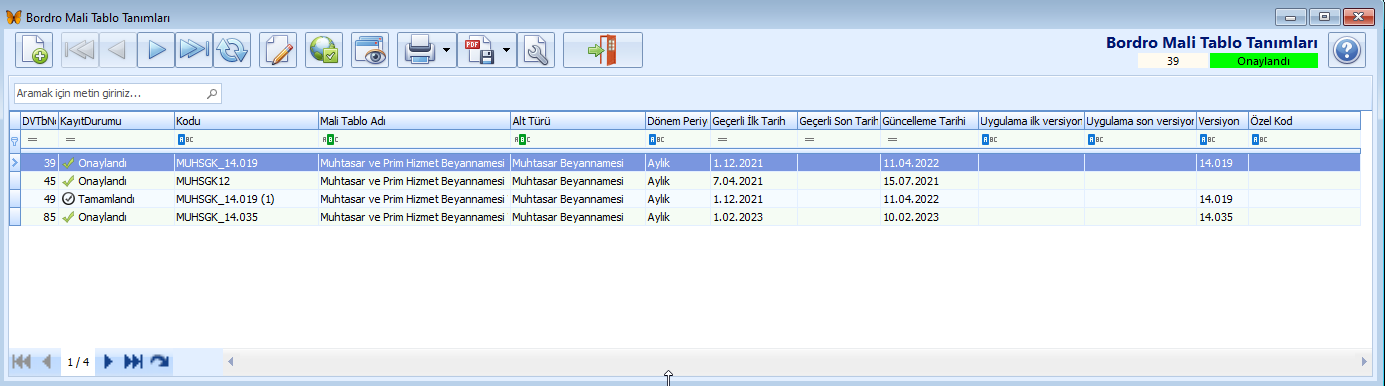Open filter operator for Özel Kod column
This screenshot has width=1385, height=386.
point(1258,140)
